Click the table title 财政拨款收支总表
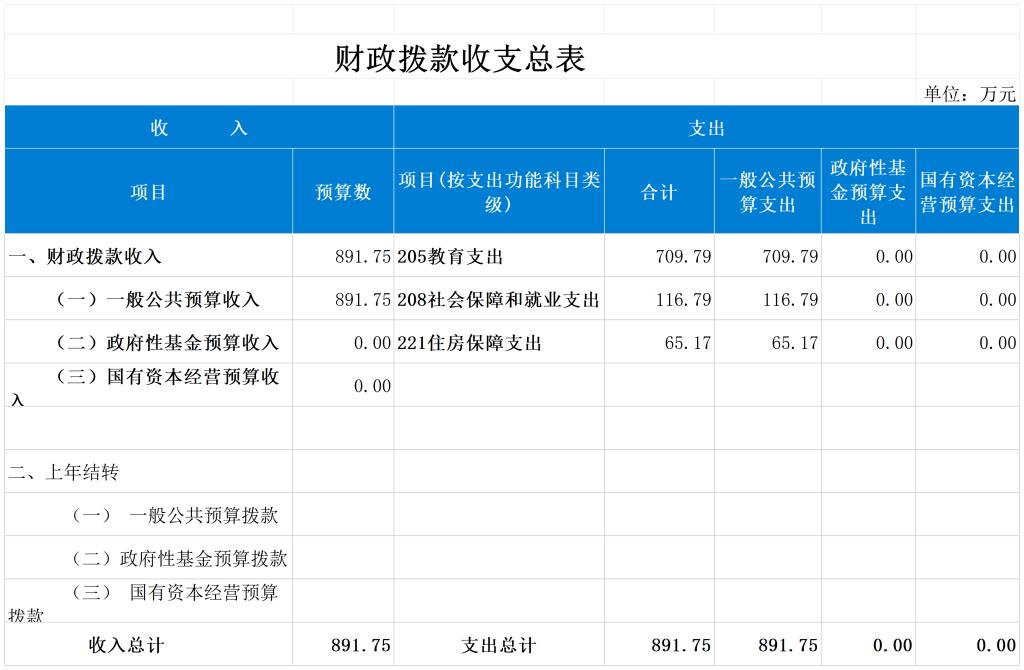 click(459, 59)
